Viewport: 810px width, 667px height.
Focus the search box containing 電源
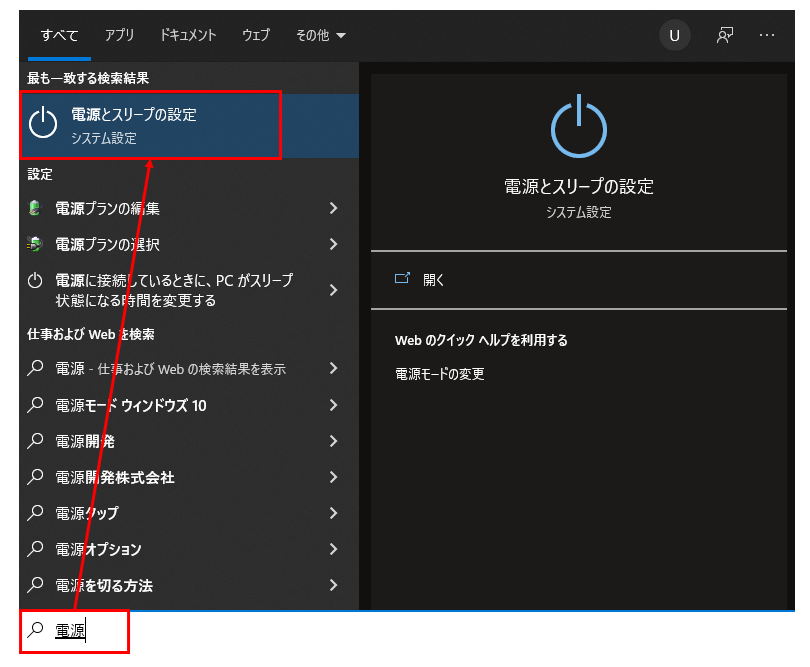tap(74, 631)
